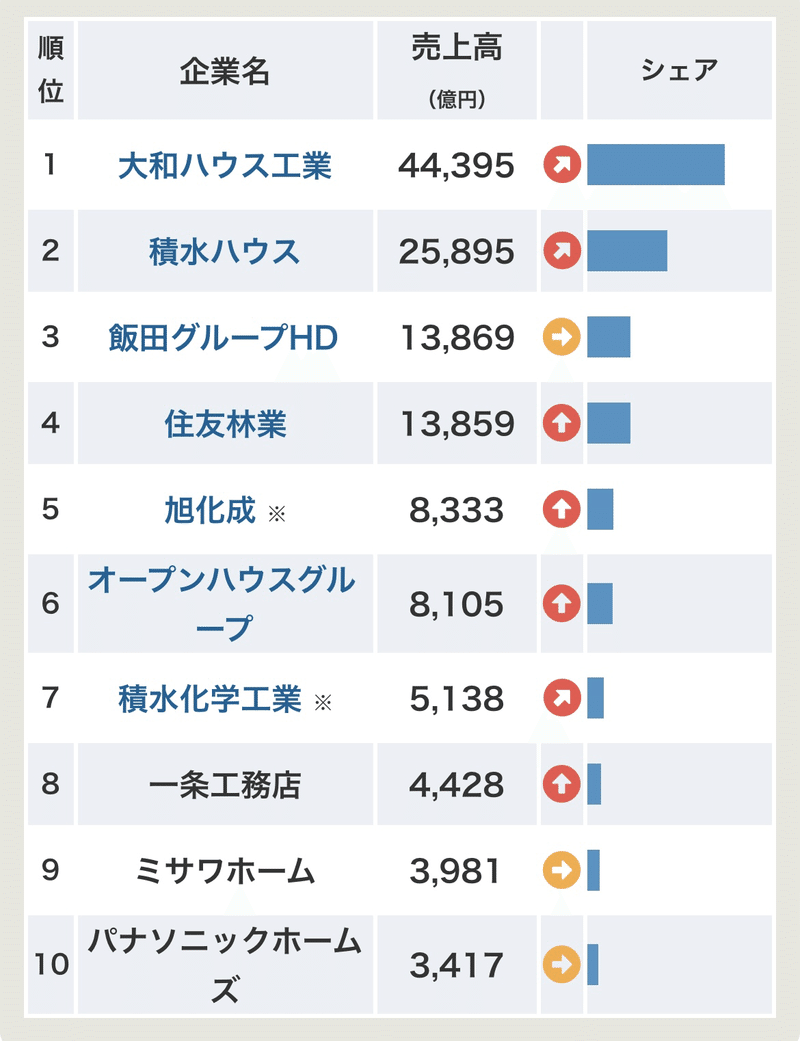Follow the 飯田グループHD link

click(x=224, y=338)
